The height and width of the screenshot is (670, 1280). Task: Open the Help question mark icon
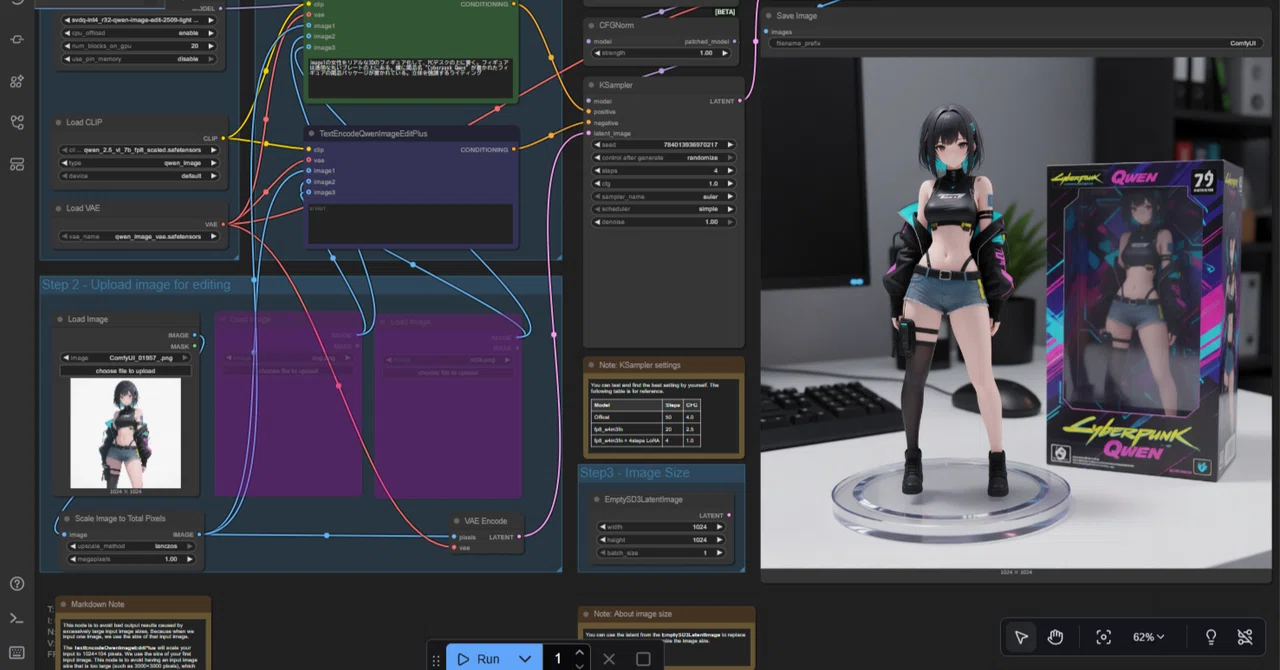[17, 583]
